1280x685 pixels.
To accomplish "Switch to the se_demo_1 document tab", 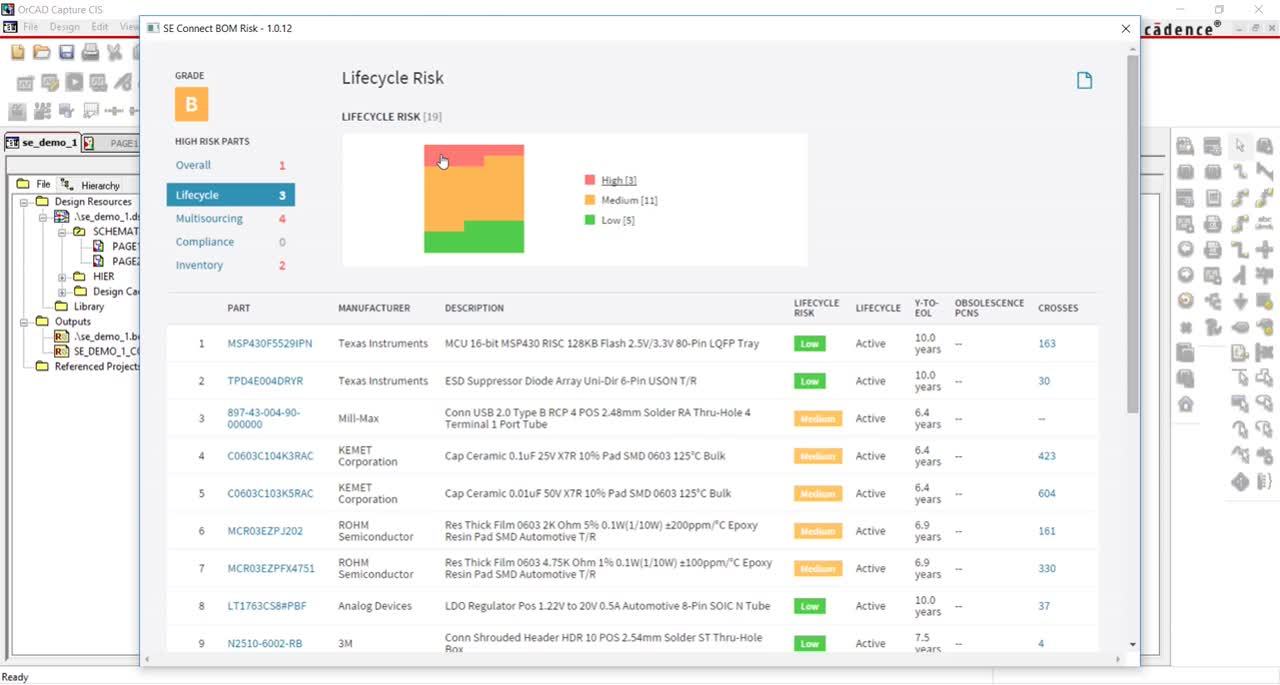I will tap(41, 143).
